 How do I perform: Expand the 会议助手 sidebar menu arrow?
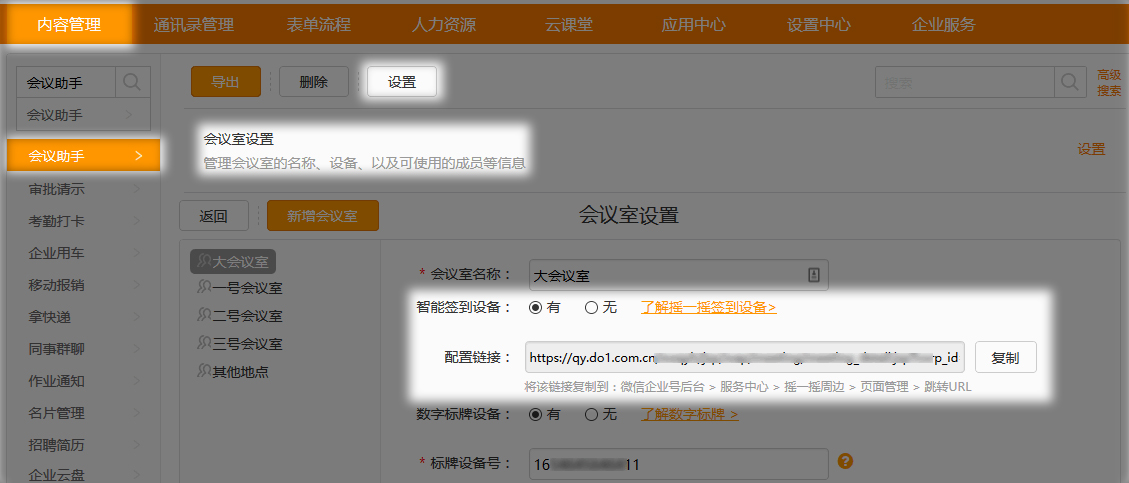tap(139, 156)
